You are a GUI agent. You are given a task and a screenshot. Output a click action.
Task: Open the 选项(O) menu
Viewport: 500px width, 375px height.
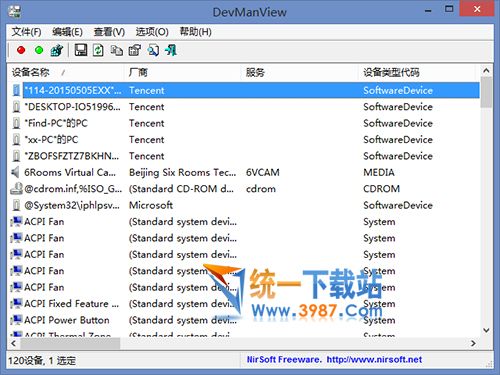point(152,32)
